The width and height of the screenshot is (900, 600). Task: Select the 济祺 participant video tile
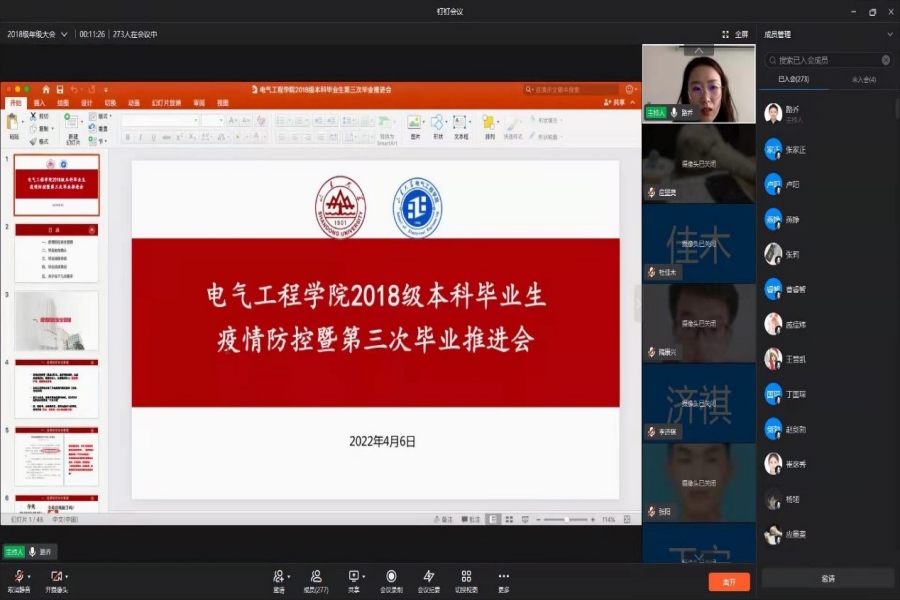(699, 402)
